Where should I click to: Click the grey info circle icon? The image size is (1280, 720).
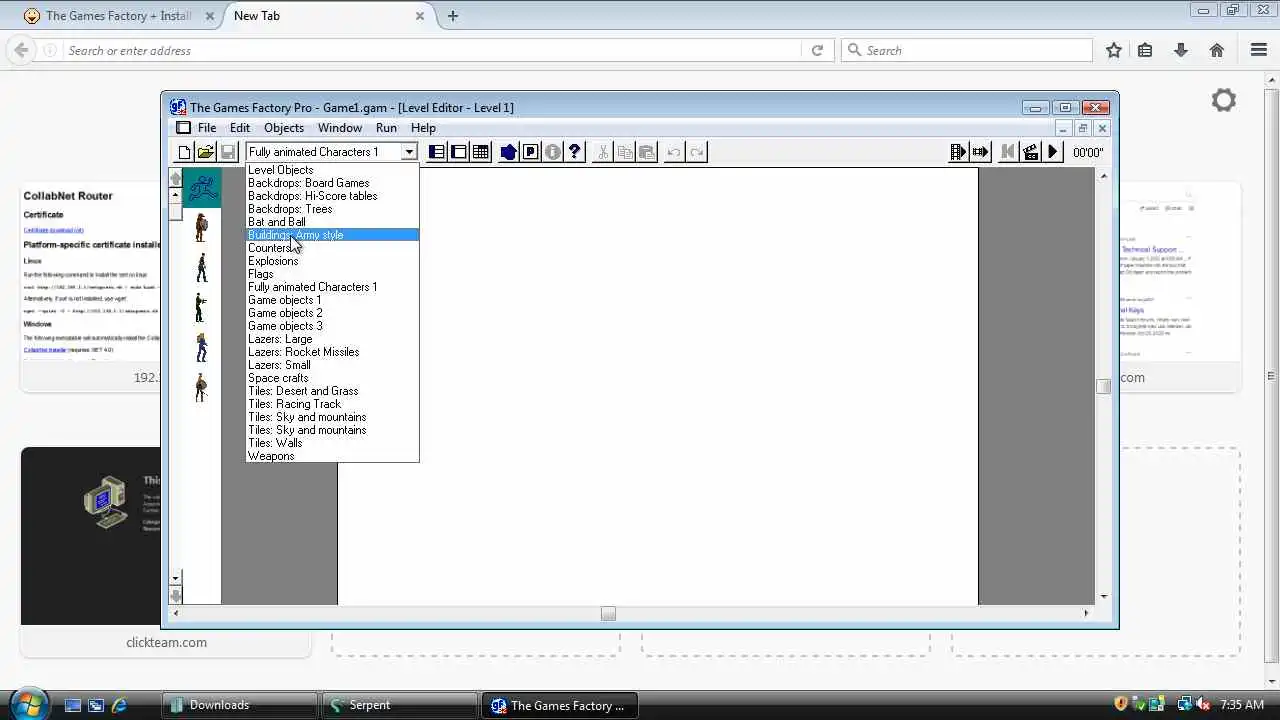click(553, 152)
